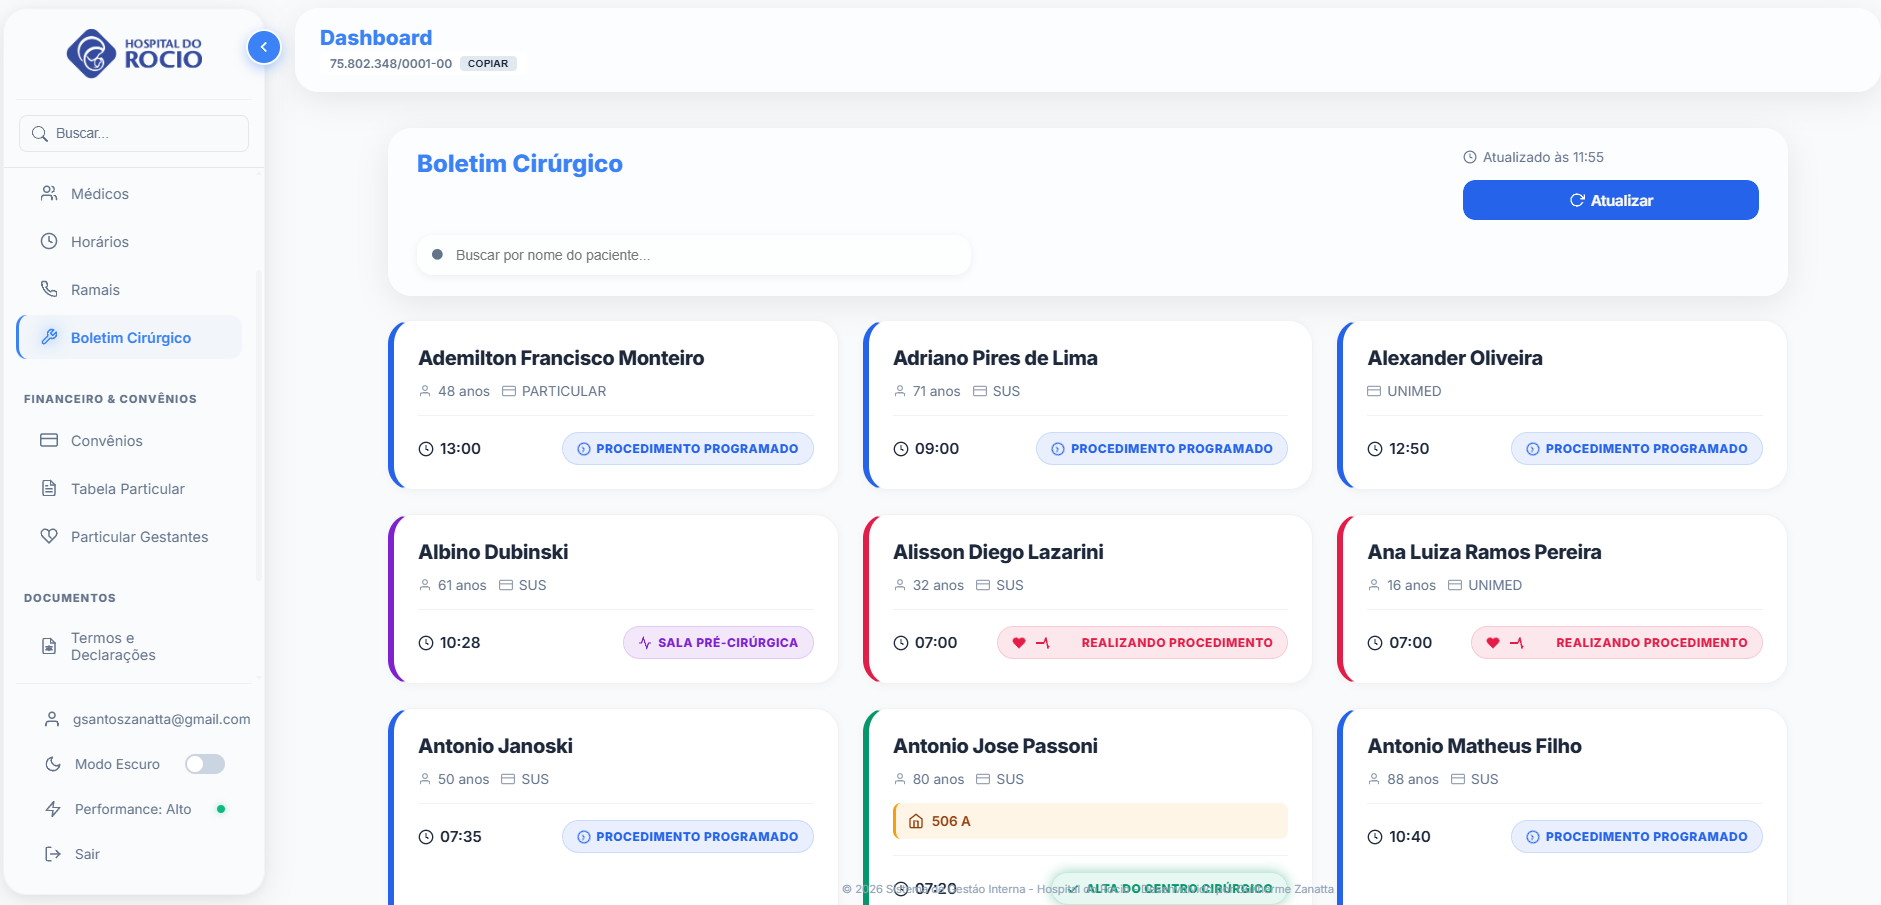Open Ademilton Francisco Monteiro's patient card
Viewport: 1881px width, 905px height.
pyautogui.click(x=561, y=358)
